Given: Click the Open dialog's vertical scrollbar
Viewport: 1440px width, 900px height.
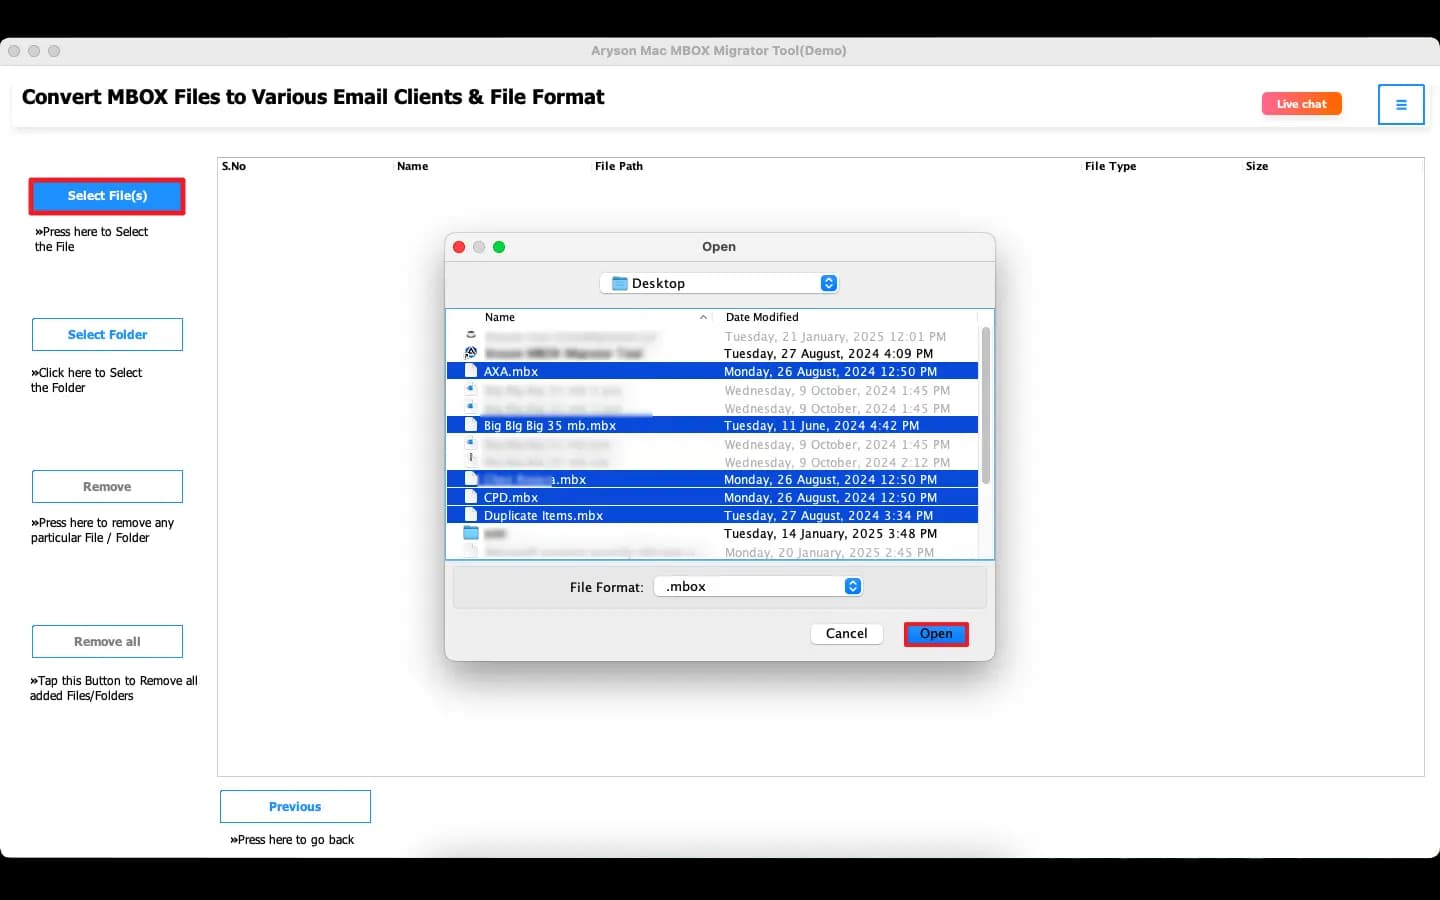Looking at the screenshot, I should [x=986, y=406].
